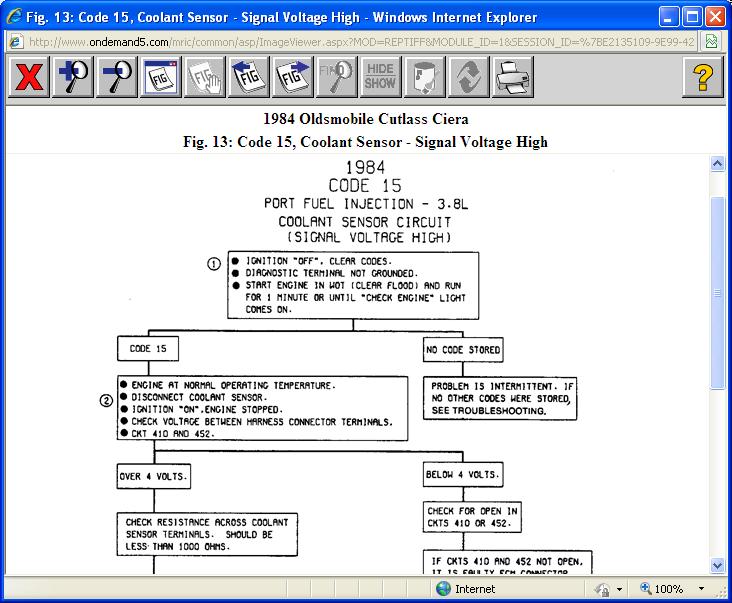Click the Internet zone globe in status bar
Screen dimensions: 732x603
[443, 589]
